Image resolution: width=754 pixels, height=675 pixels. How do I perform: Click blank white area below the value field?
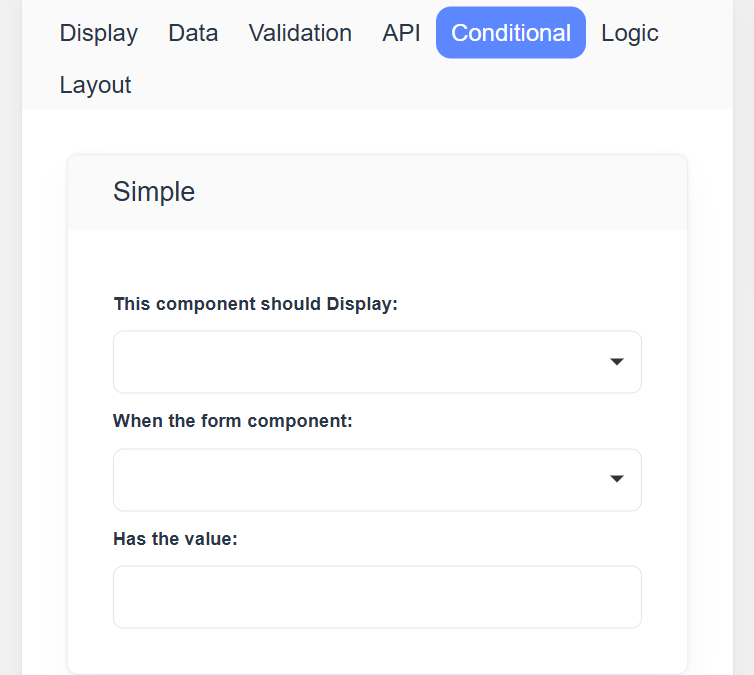click(x=377, y=650)
